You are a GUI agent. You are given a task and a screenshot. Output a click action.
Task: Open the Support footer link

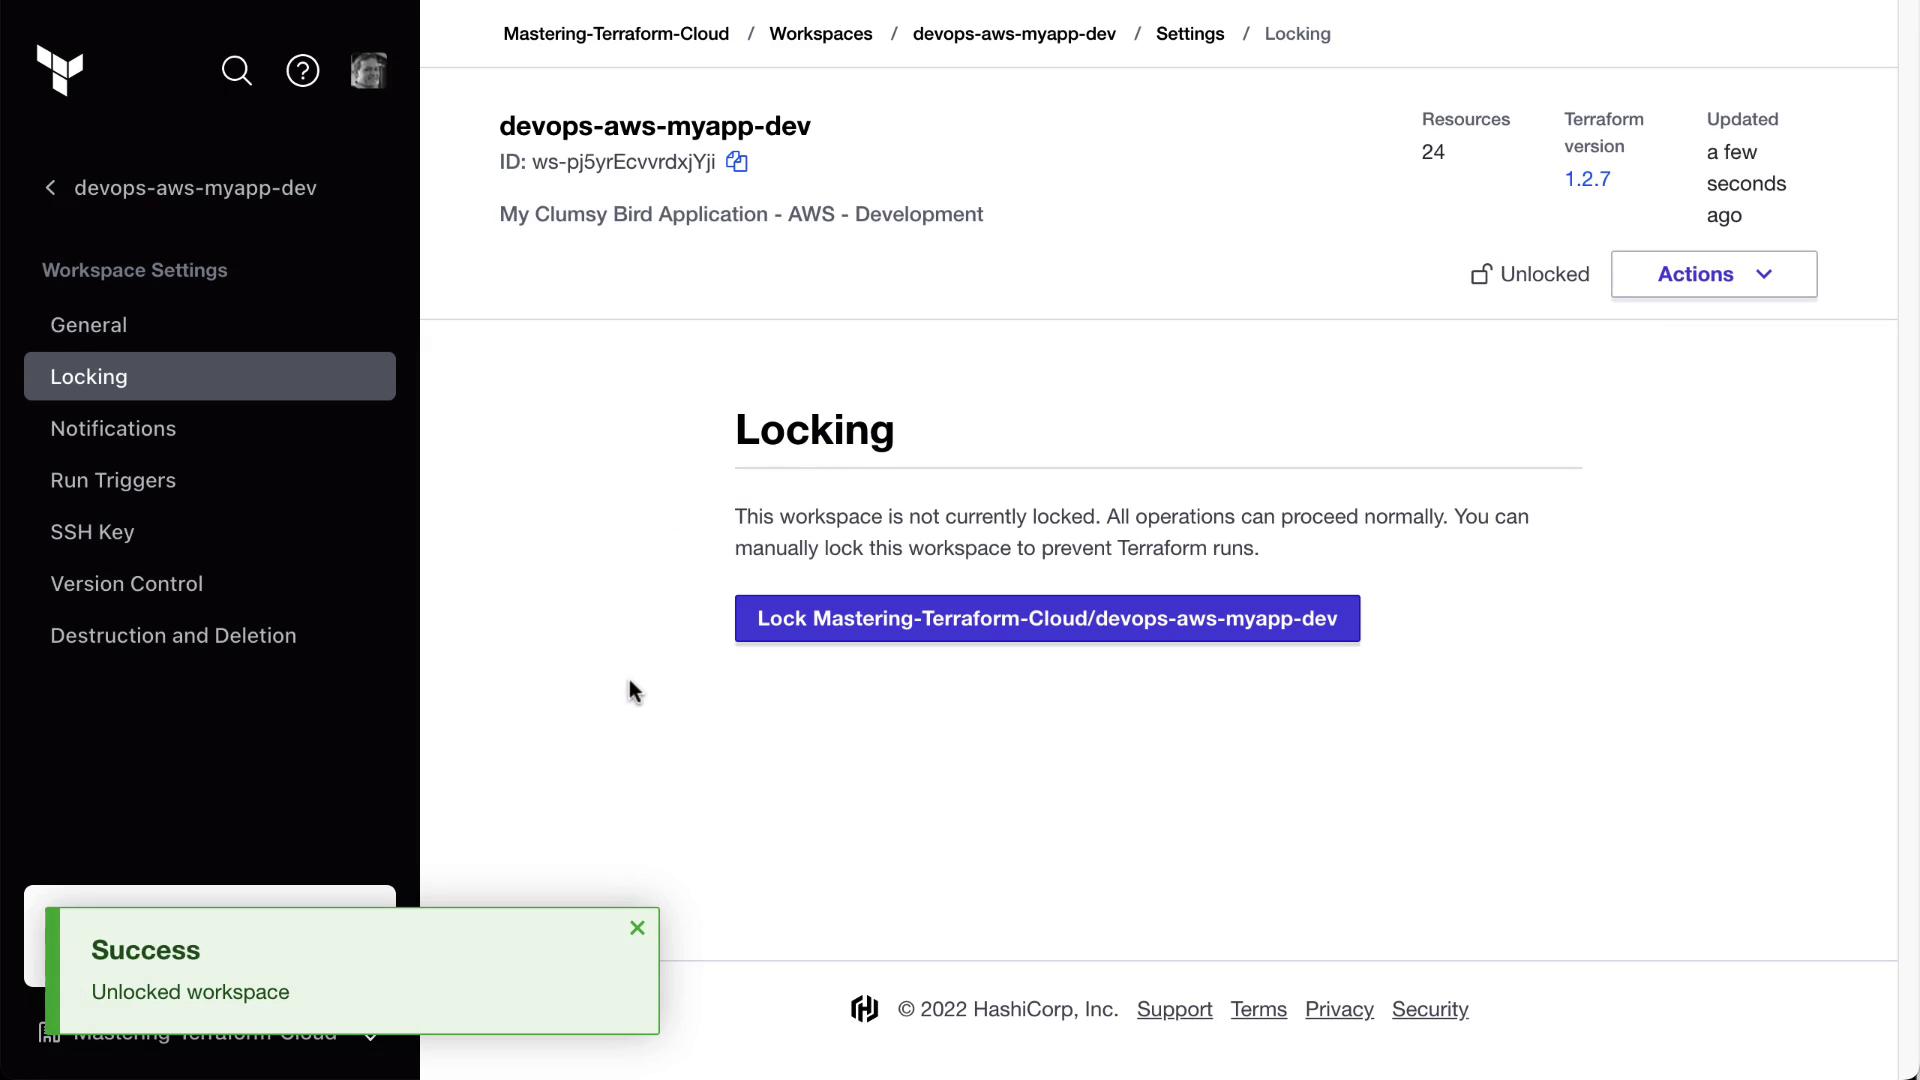(x=1174, y=1009)
